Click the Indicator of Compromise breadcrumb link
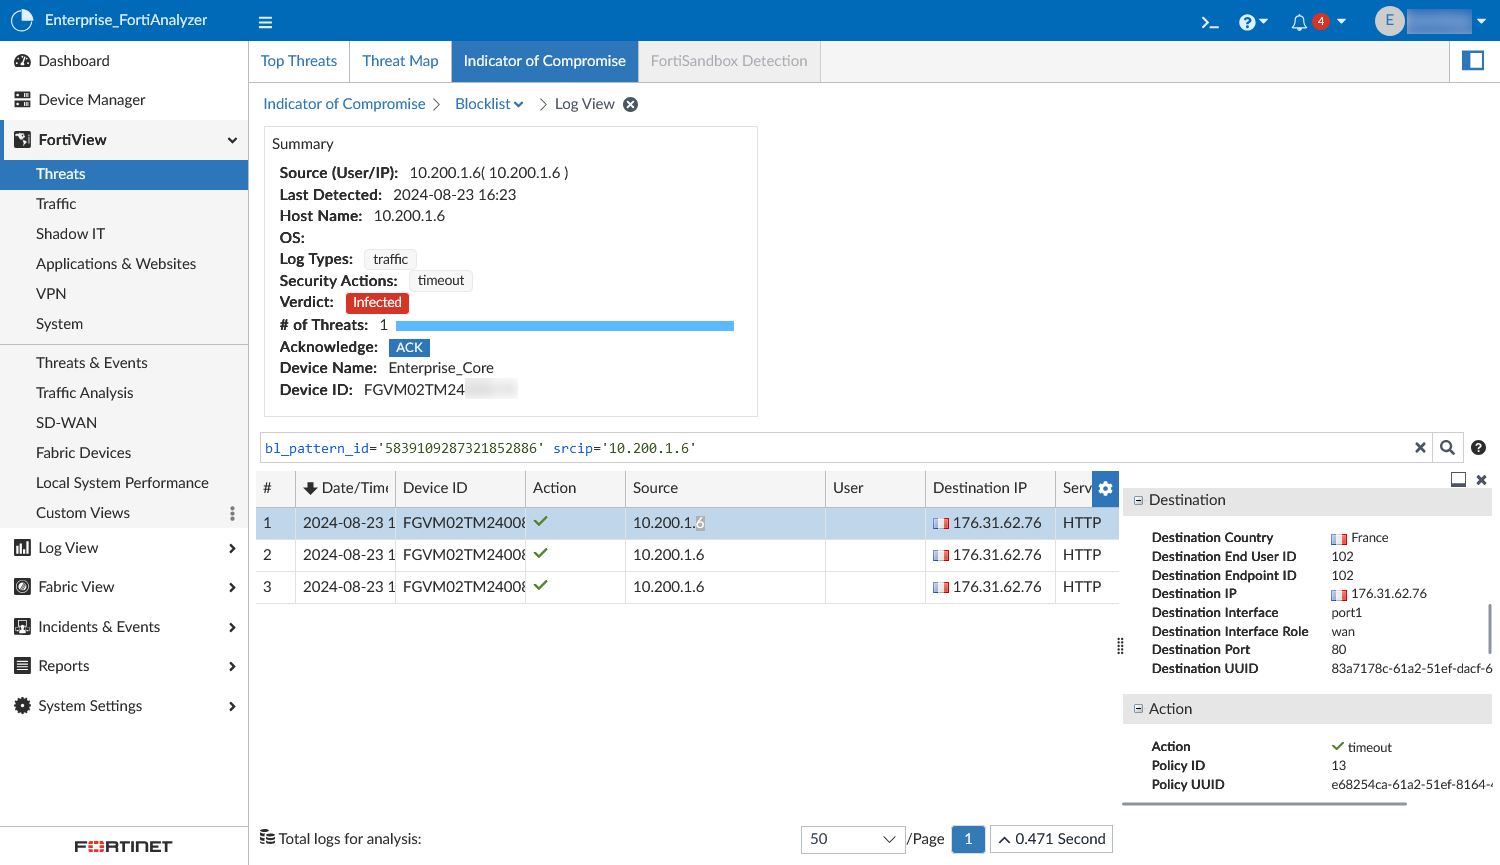 click(344, 104)
